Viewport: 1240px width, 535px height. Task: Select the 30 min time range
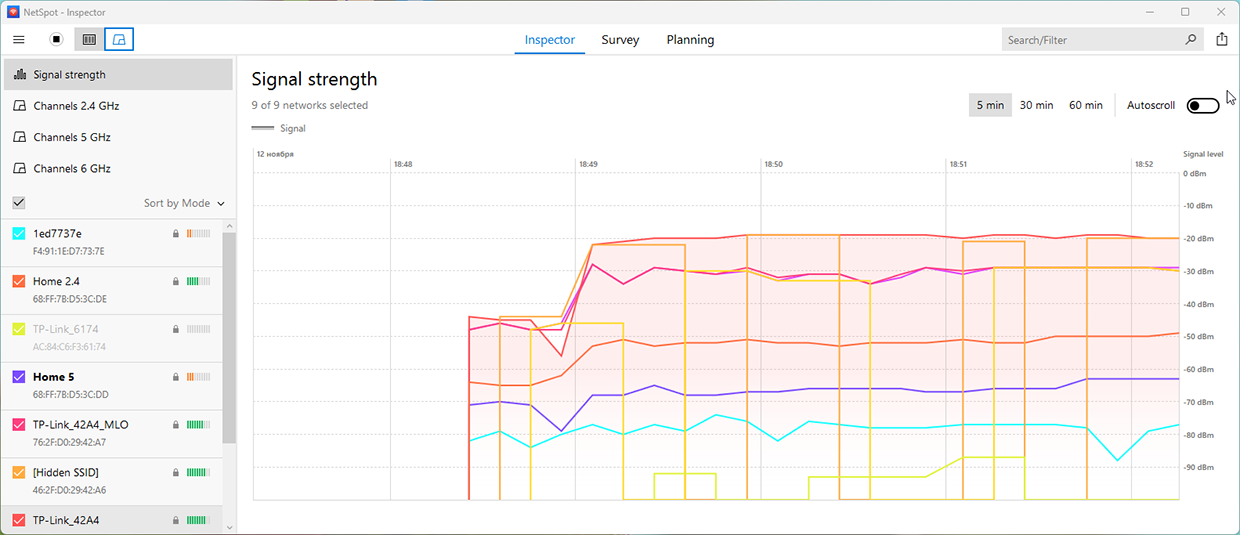click(x=1036, y=105)
